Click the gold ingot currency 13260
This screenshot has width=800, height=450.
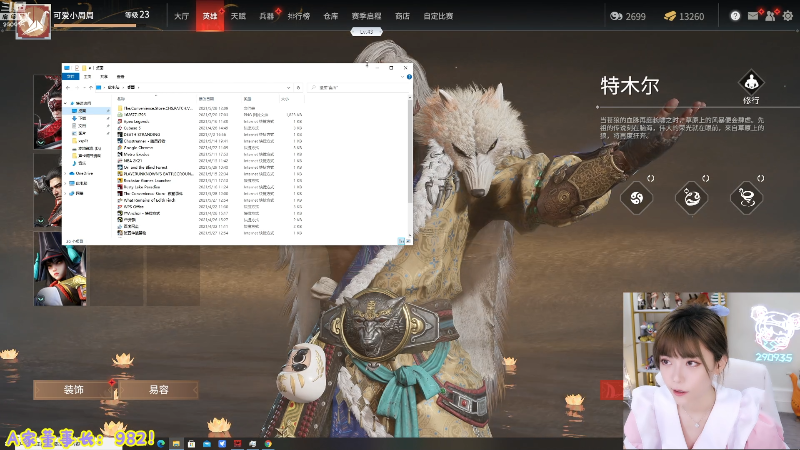(684, 16)
